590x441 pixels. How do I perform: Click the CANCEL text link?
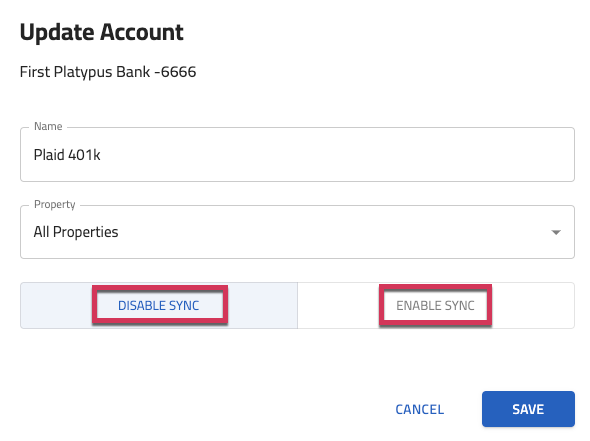(x=420, y=409)
